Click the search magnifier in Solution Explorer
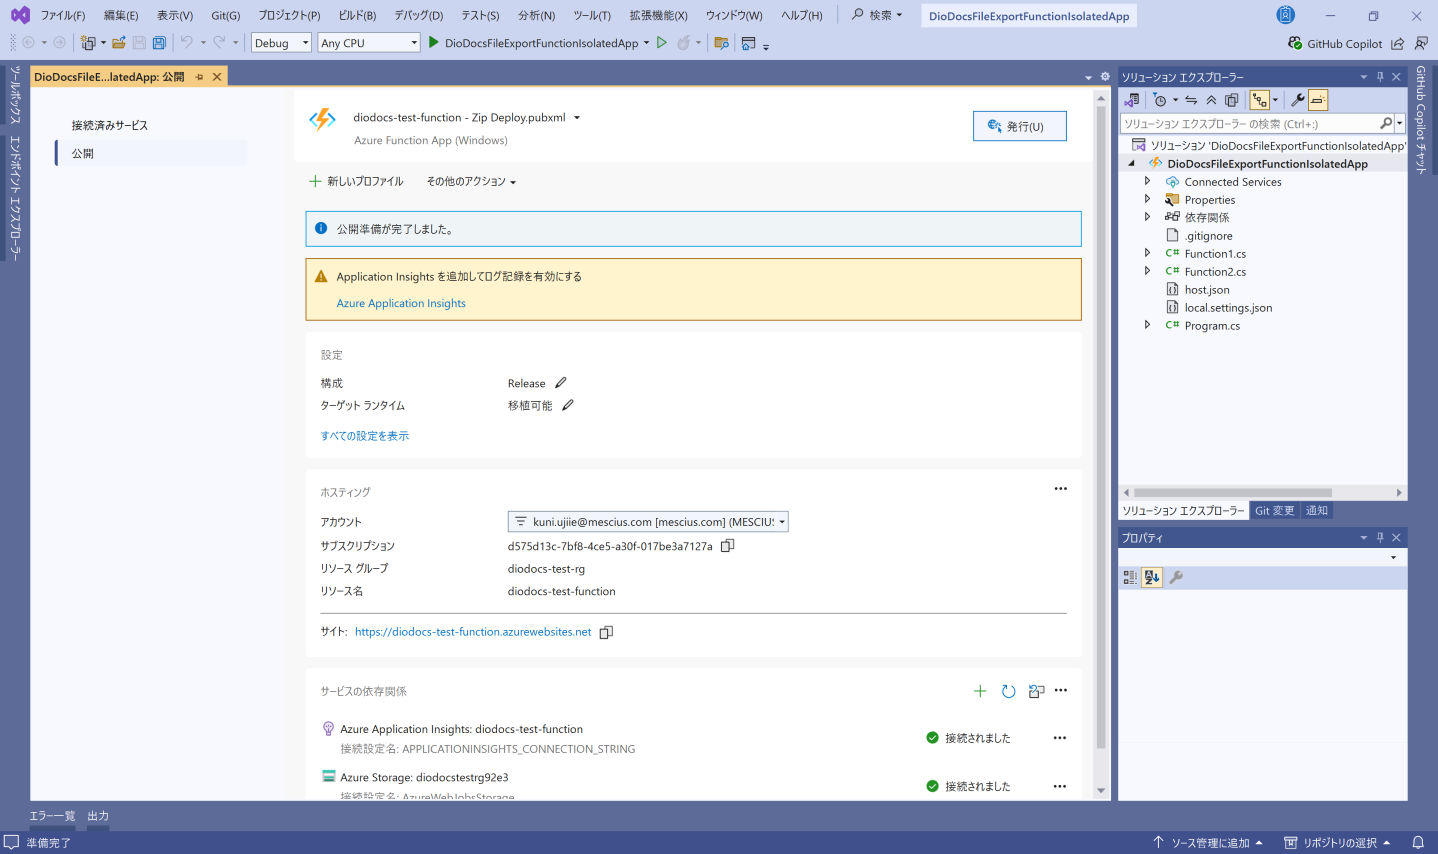The image size is (1438, 854). point(1386,124)
